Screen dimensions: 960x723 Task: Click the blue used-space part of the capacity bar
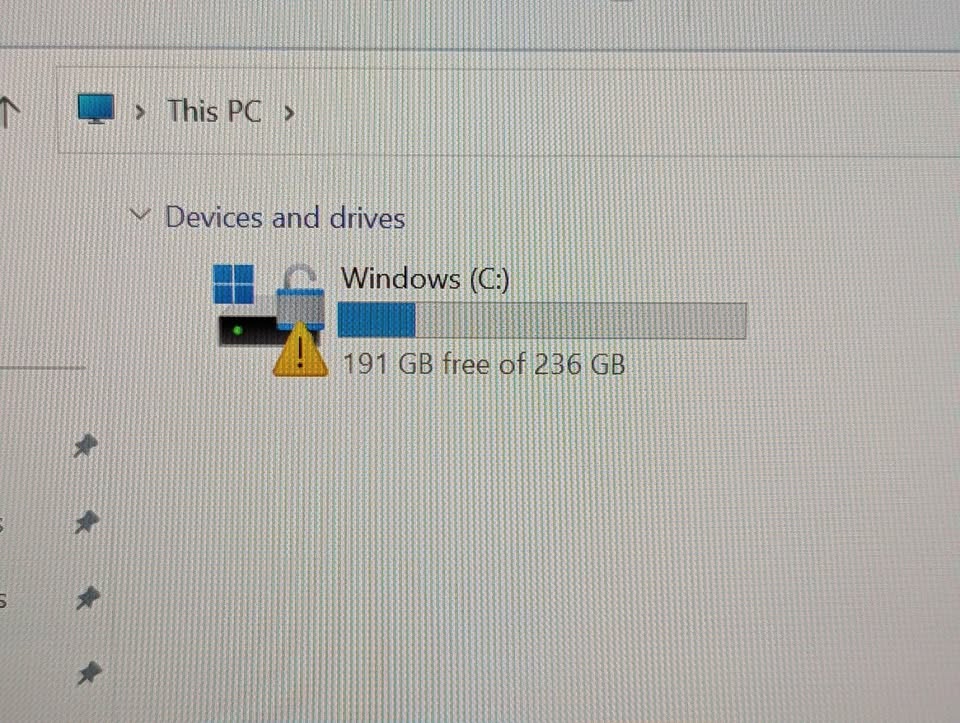377,320
